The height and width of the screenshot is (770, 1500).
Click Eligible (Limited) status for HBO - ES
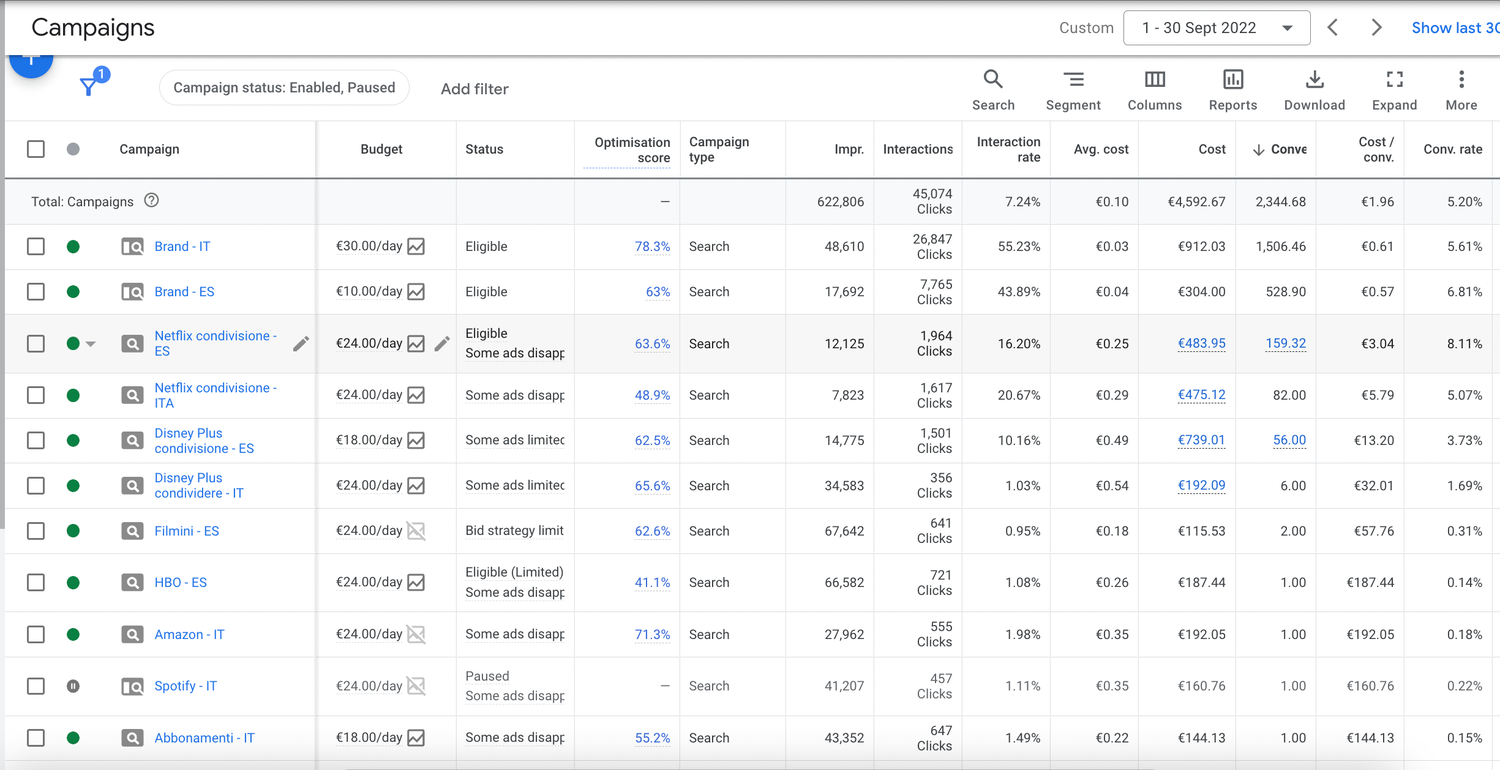click(x=514, y=572)
